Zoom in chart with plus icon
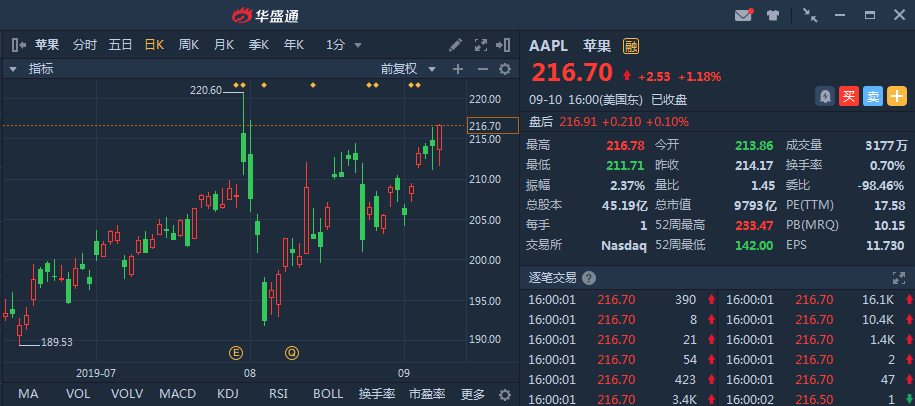This screenshot has width=915, height=406. tap(458, 69)
